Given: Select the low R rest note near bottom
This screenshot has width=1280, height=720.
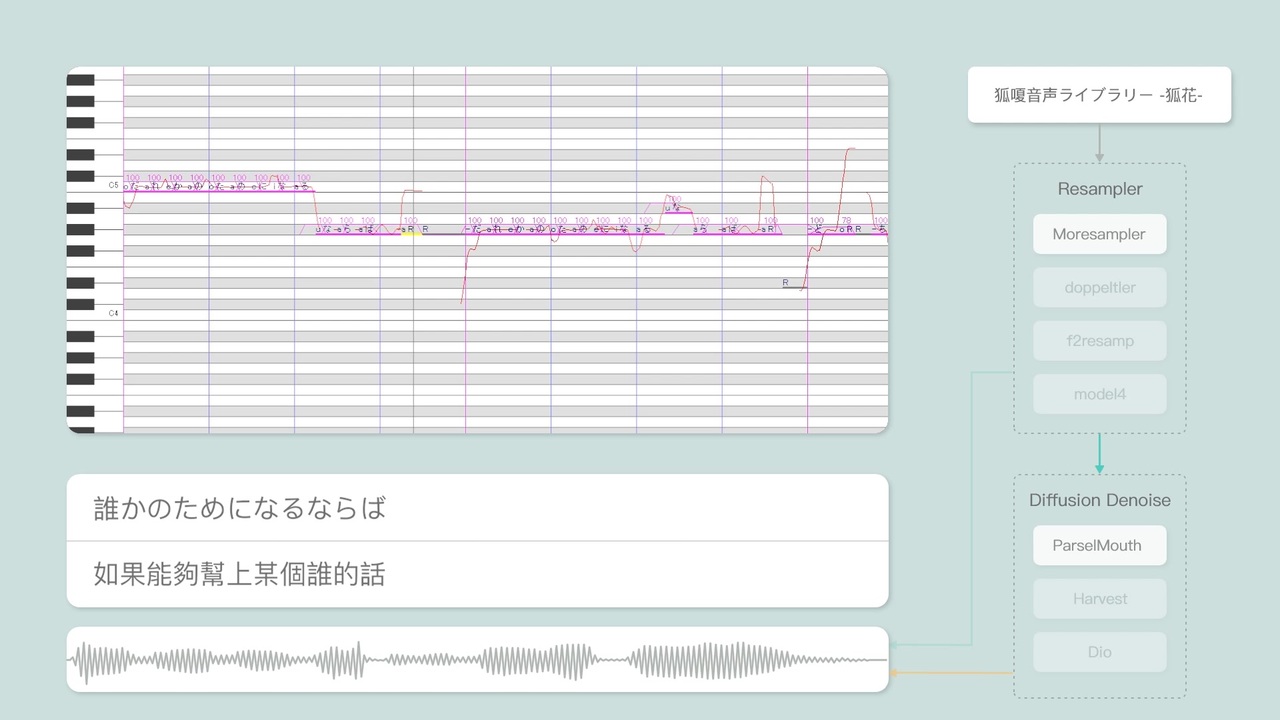Looking at the screenshot, I should (793, 286).
